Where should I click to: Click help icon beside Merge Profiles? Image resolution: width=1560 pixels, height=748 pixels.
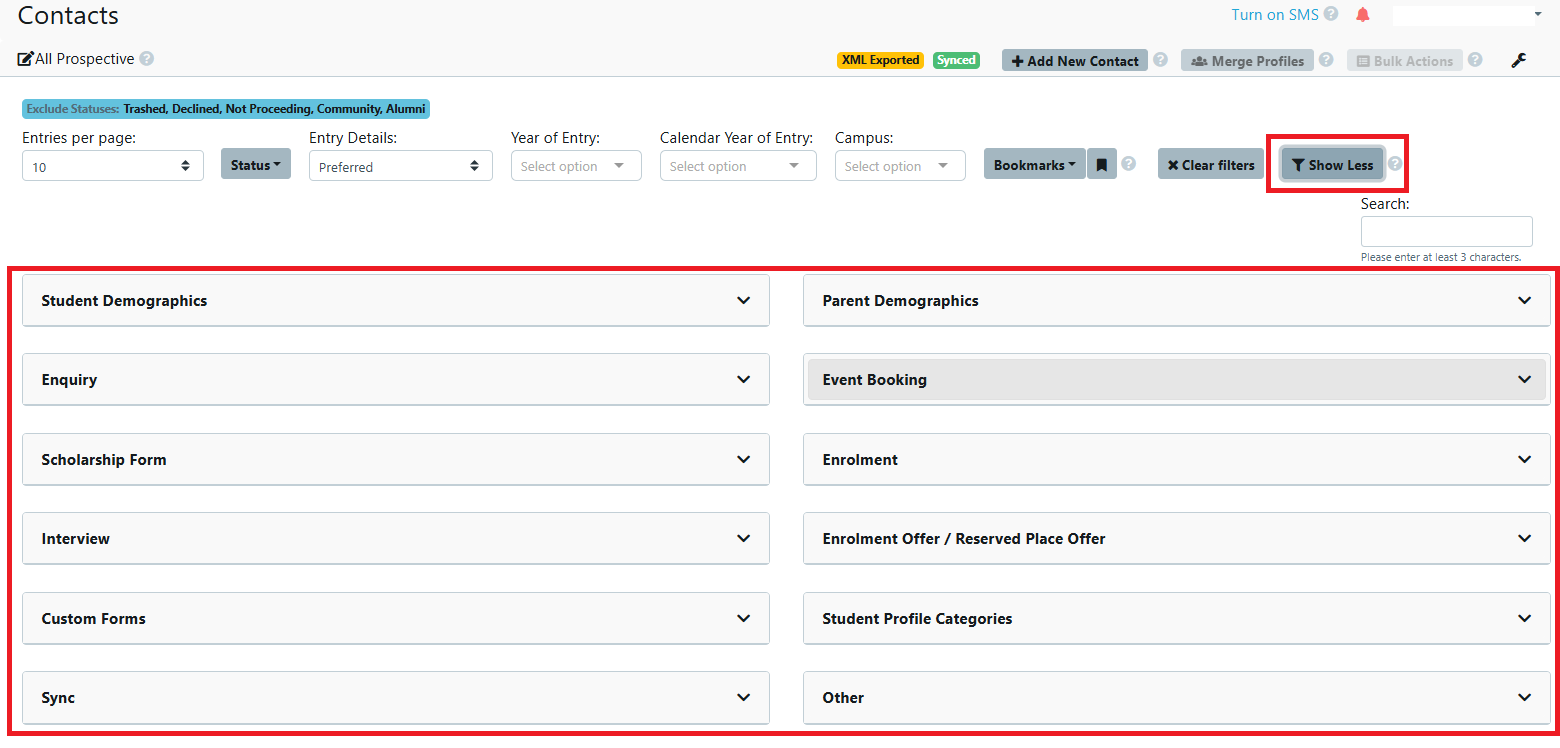coord(1325,60)
